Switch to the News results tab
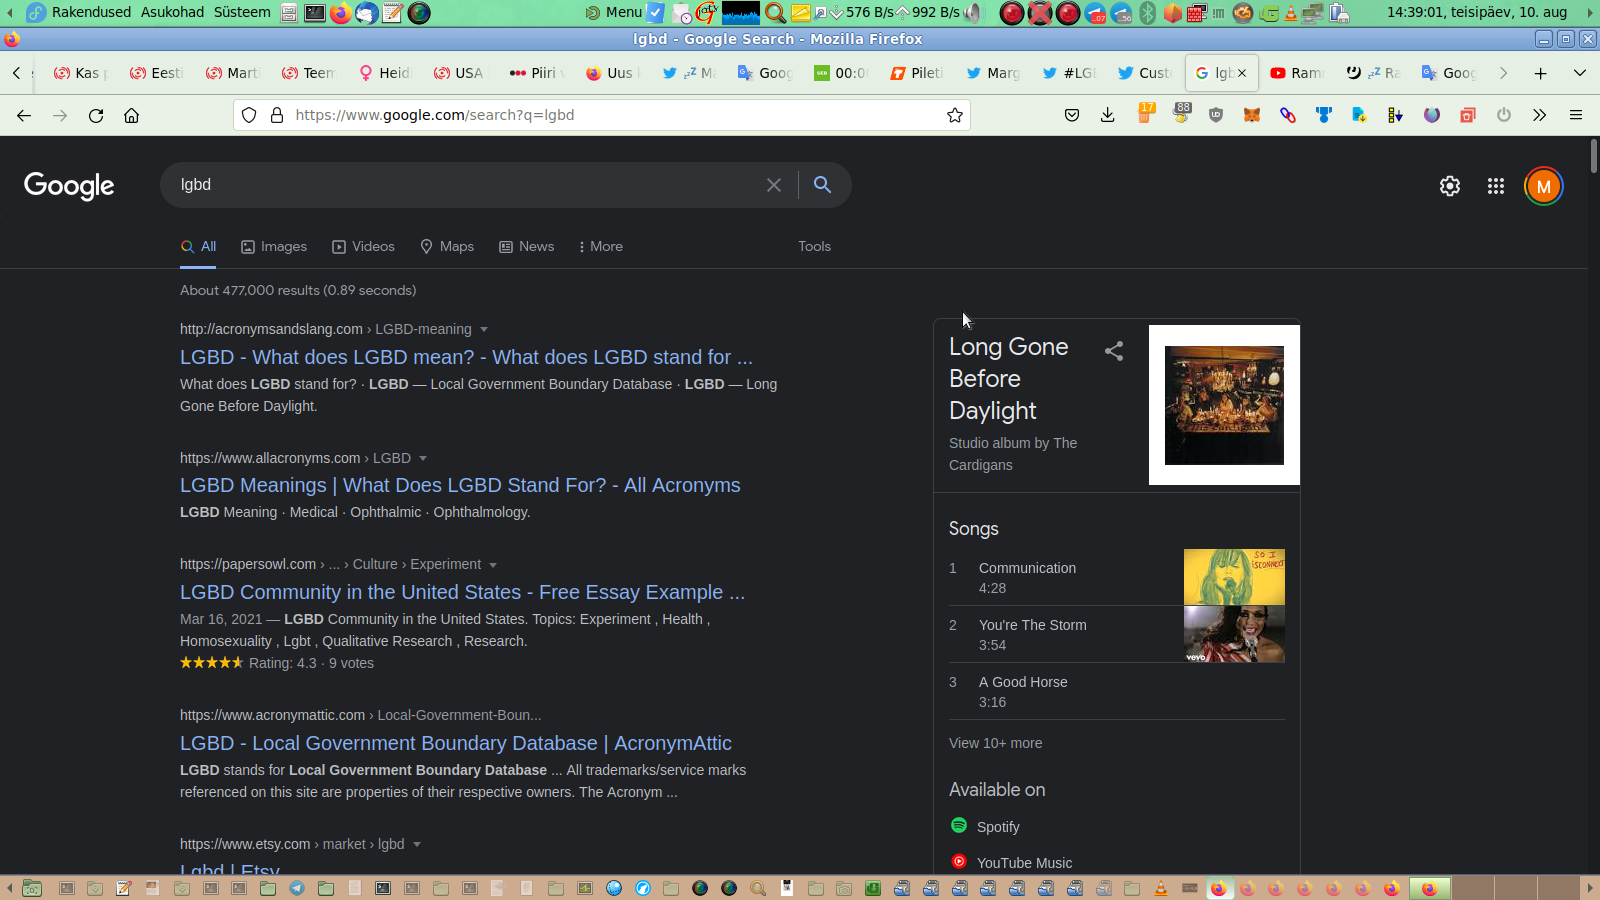1600x900 pixels. 527,246
